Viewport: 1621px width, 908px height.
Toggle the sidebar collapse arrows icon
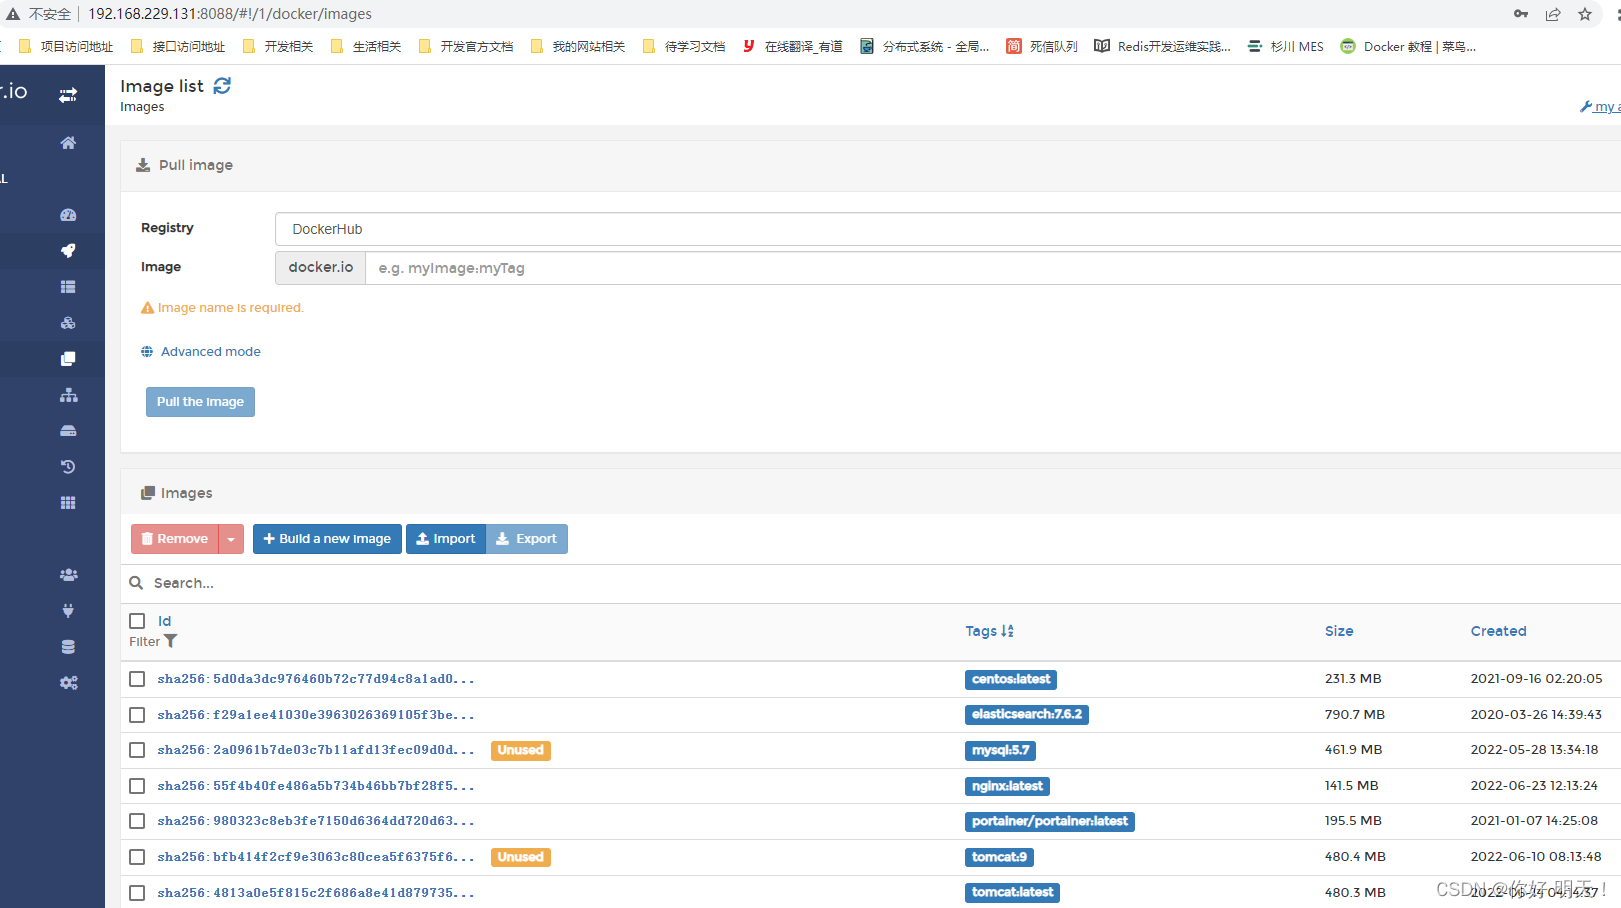click(x=68, y=95)
